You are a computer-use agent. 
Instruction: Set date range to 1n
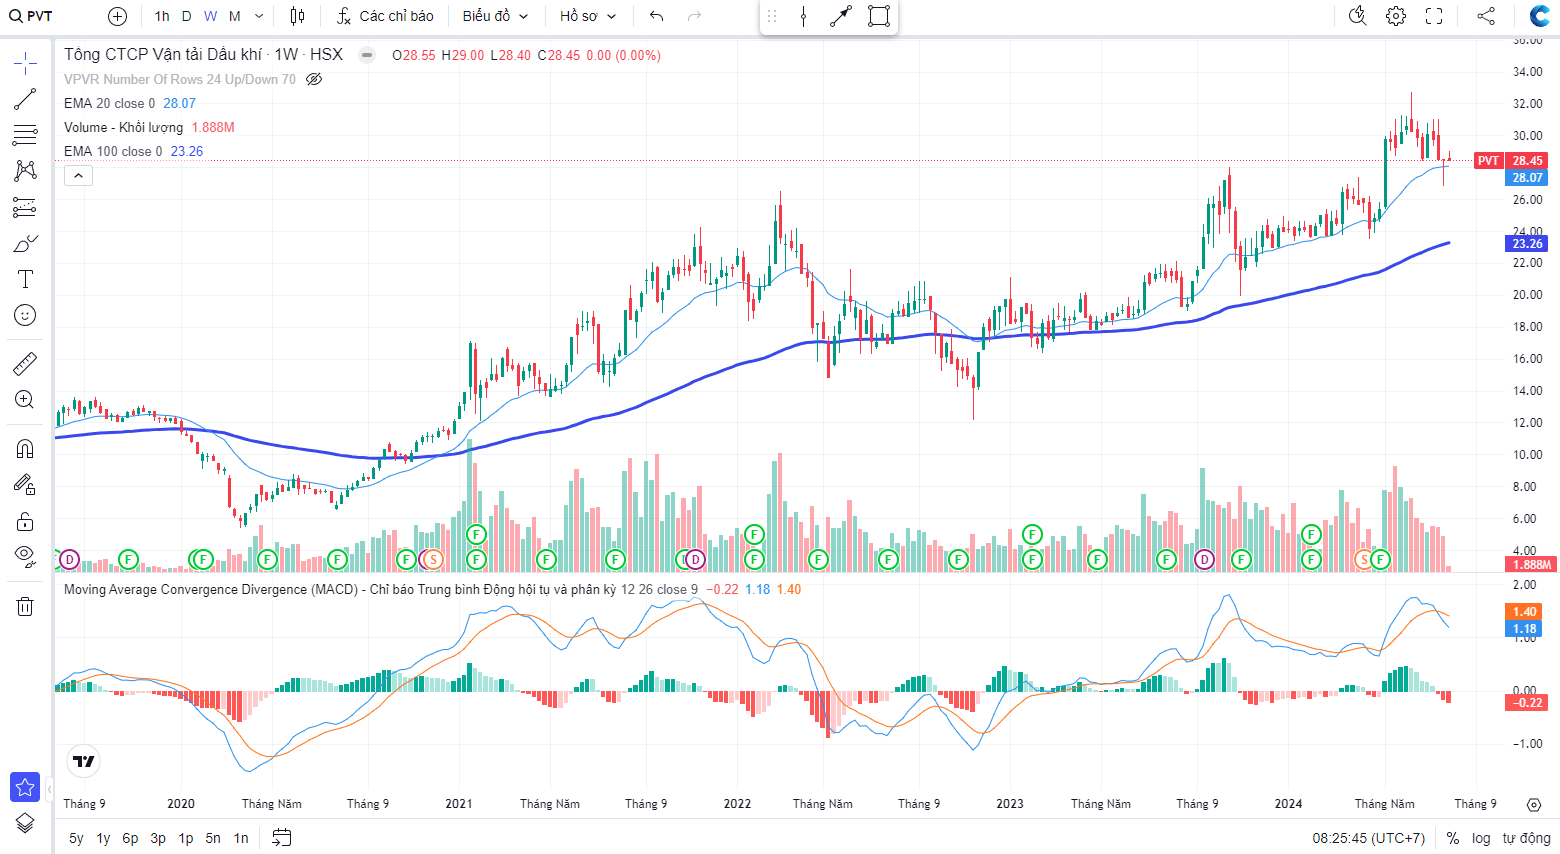241,838
